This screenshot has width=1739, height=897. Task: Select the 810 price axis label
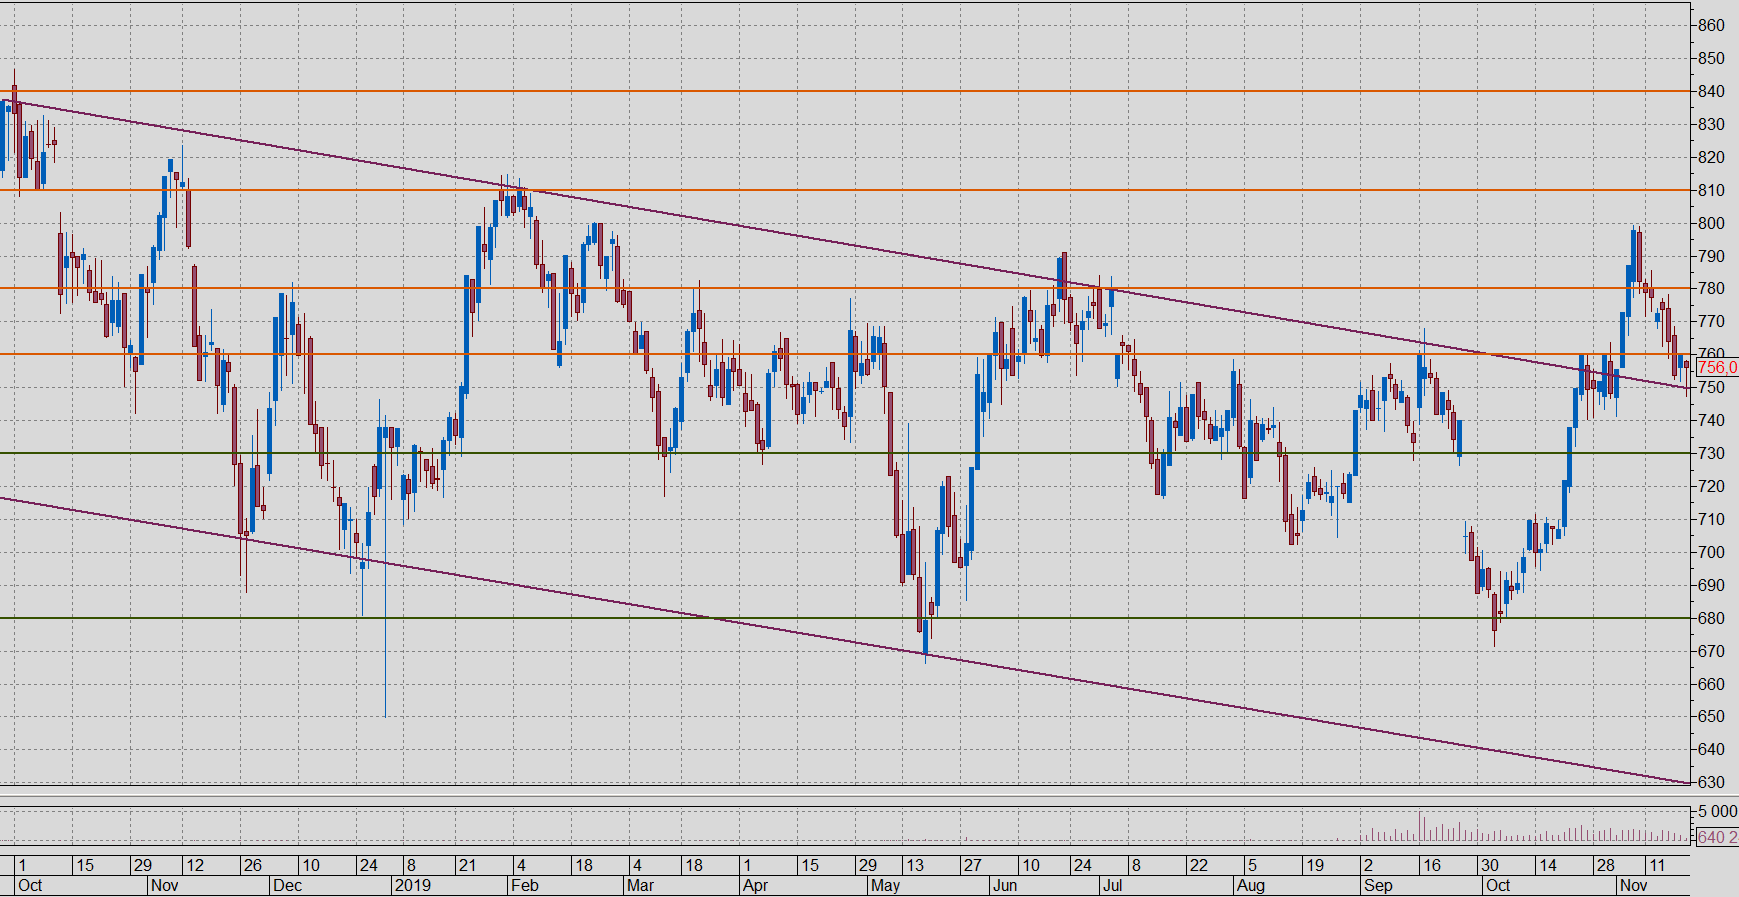point(1711,190)
